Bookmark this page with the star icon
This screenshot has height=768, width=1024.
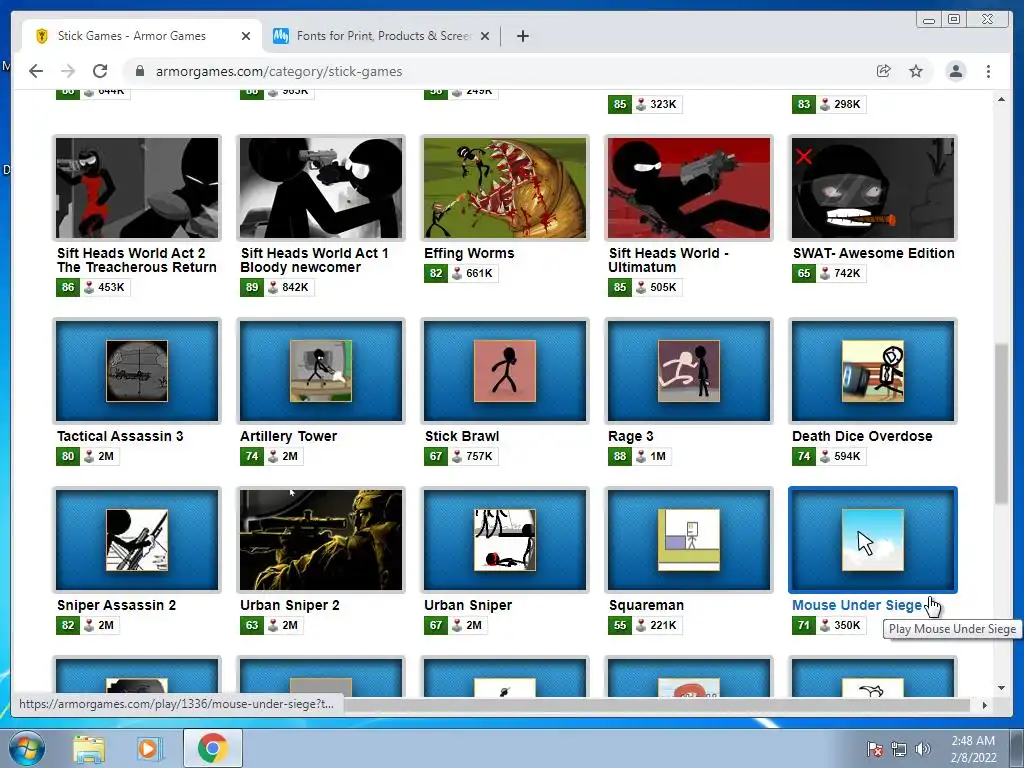point(916,71)
